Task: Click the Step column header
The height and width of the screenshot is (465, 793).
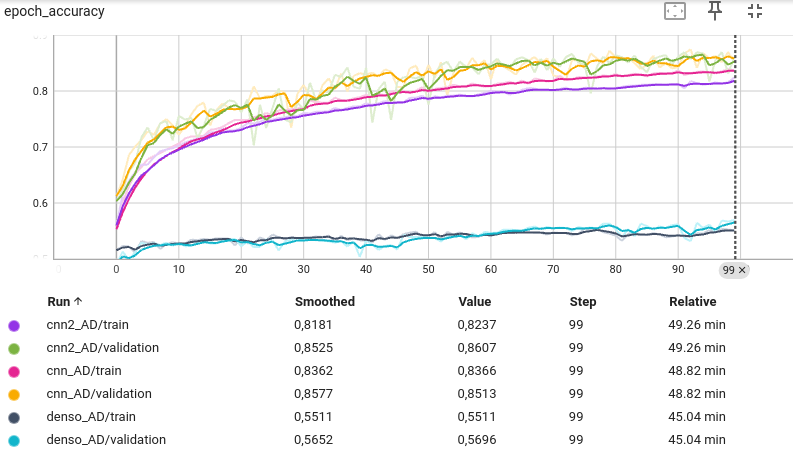Action: [x=583, y=301]
